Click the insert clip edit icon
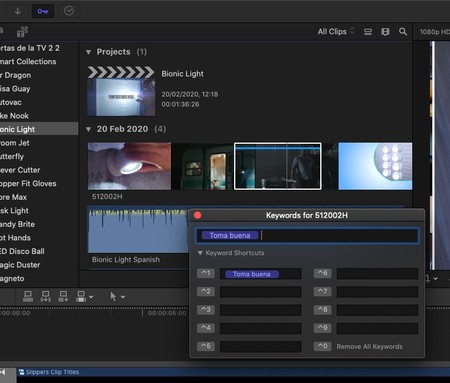This screenshot has width=450, height=383. pos(45,296)
